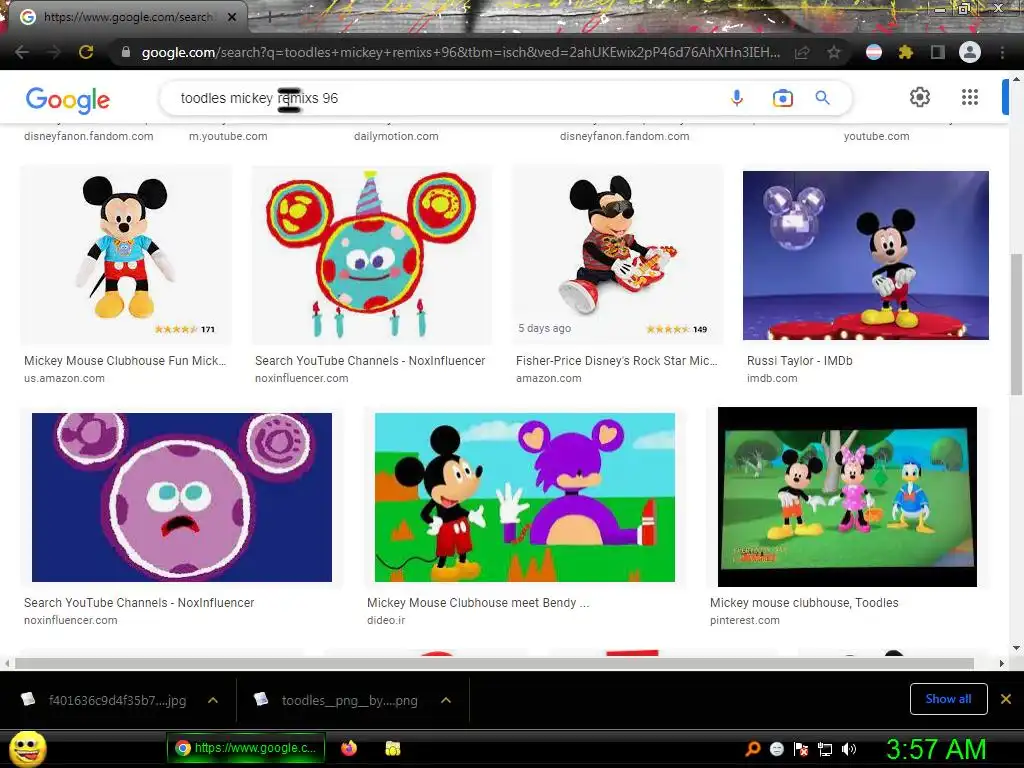Image resolution: width=1024 pixels, height=768 pixels.
Task: Click dideo.ir source text
Action: point(385,620)
